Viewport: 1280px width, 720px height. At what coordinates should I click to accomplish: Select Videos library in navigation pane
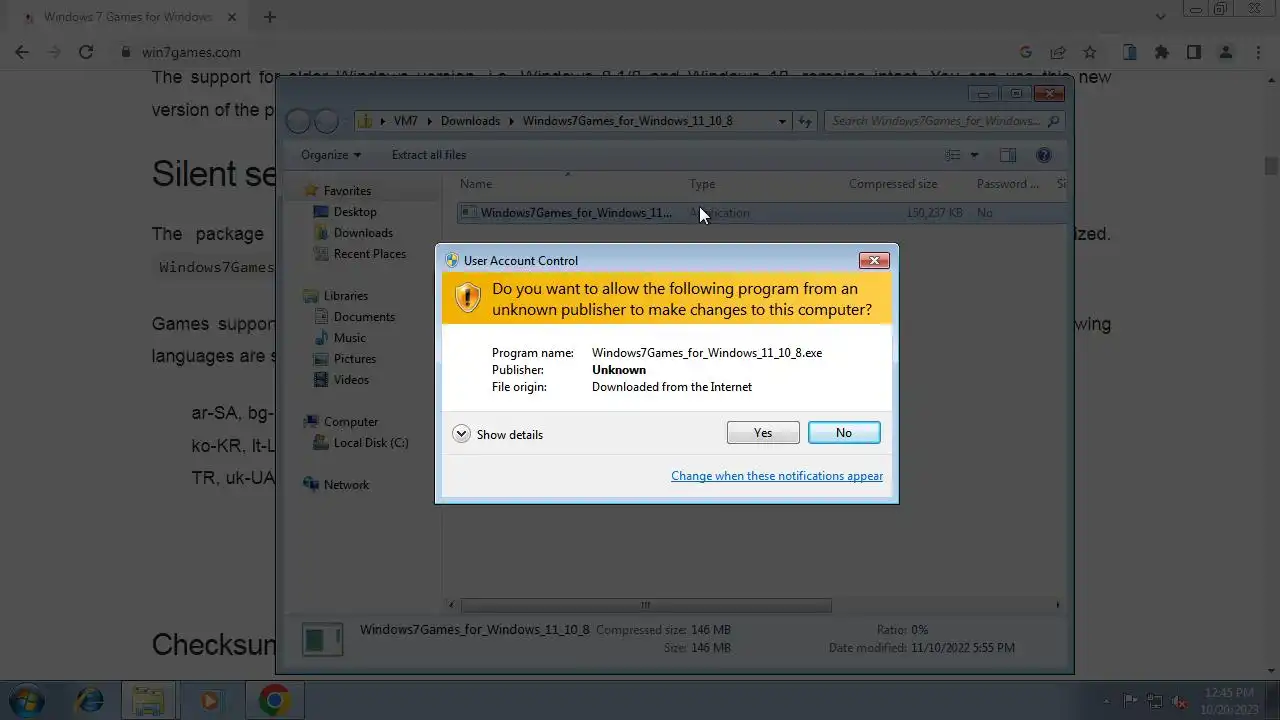click(x=351, y=380)
